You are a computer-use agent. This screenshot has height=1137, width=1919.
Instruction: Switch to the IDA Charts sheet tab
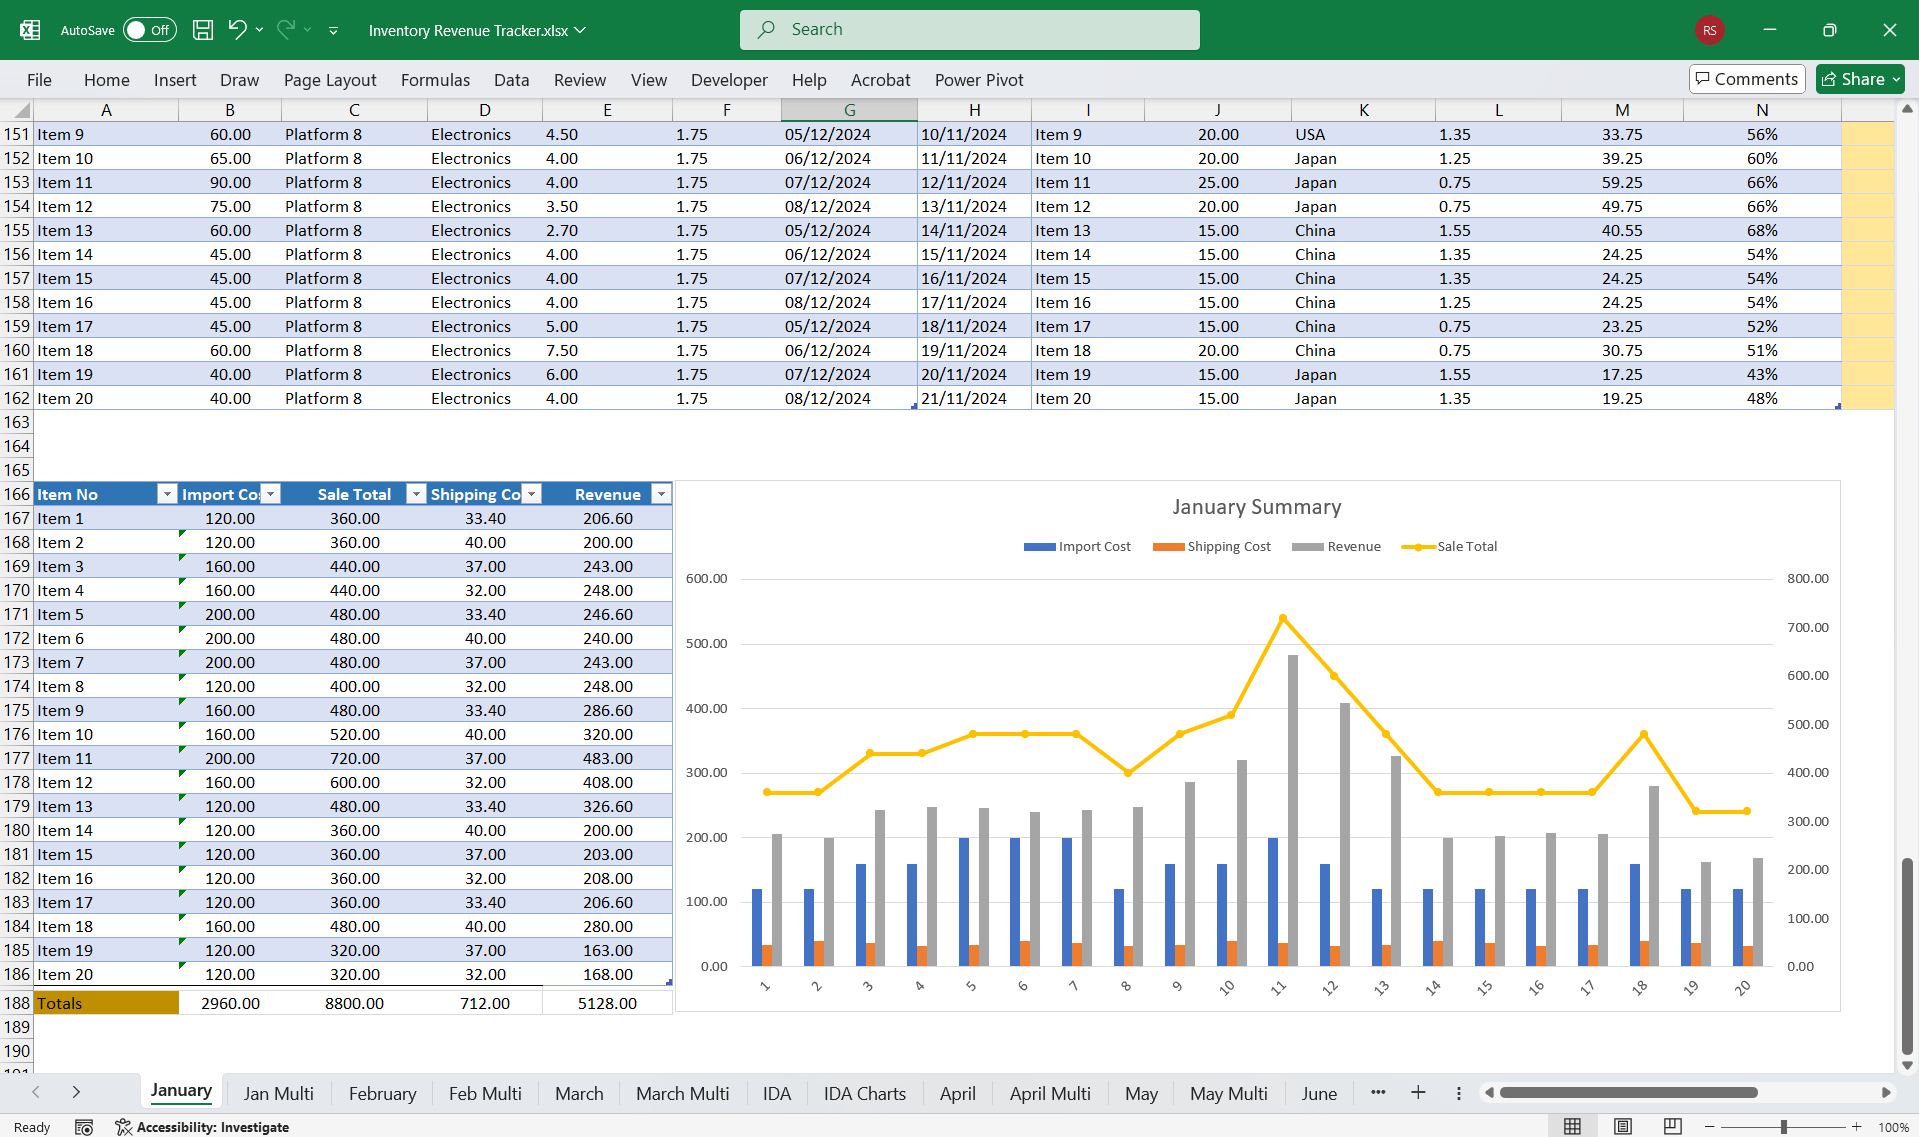864,1093
